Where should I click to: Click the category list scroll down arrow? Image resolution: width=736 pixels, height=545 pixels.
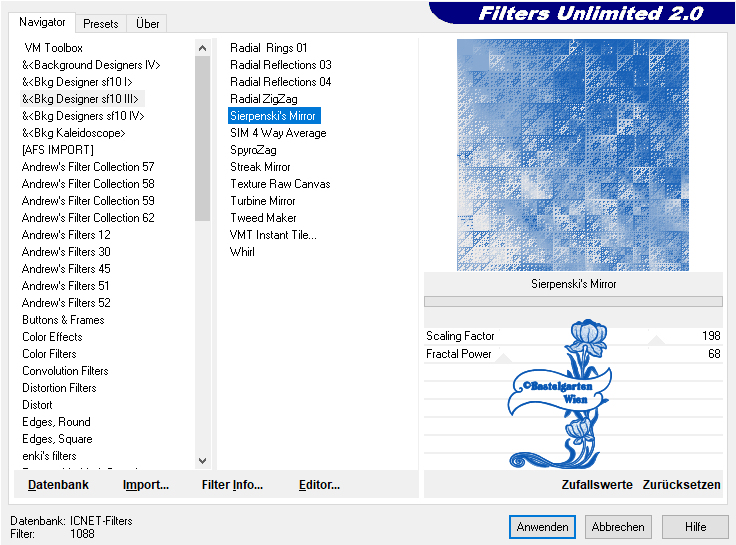(202, 461)
